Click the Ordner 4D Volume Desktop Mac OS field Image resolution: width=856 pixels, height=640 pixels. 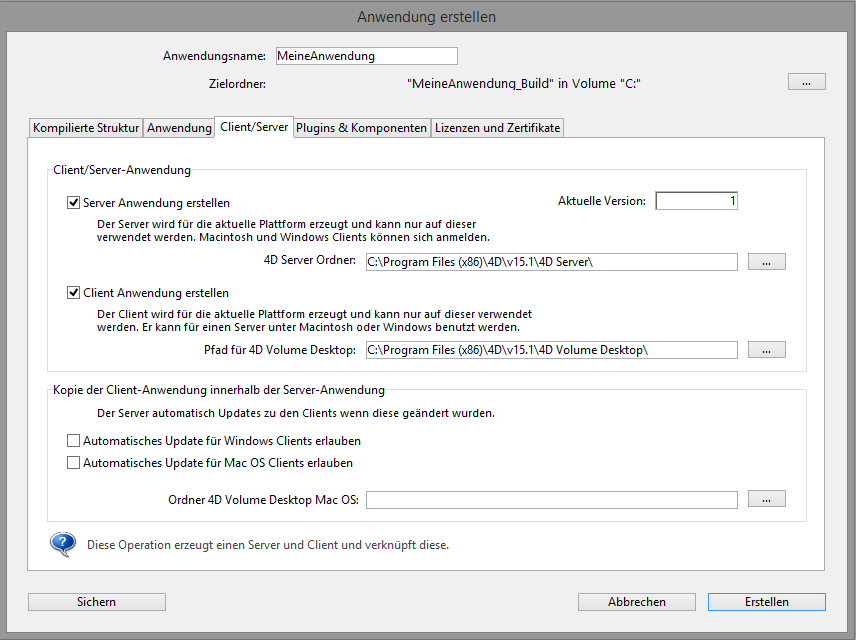coord(551,499)
